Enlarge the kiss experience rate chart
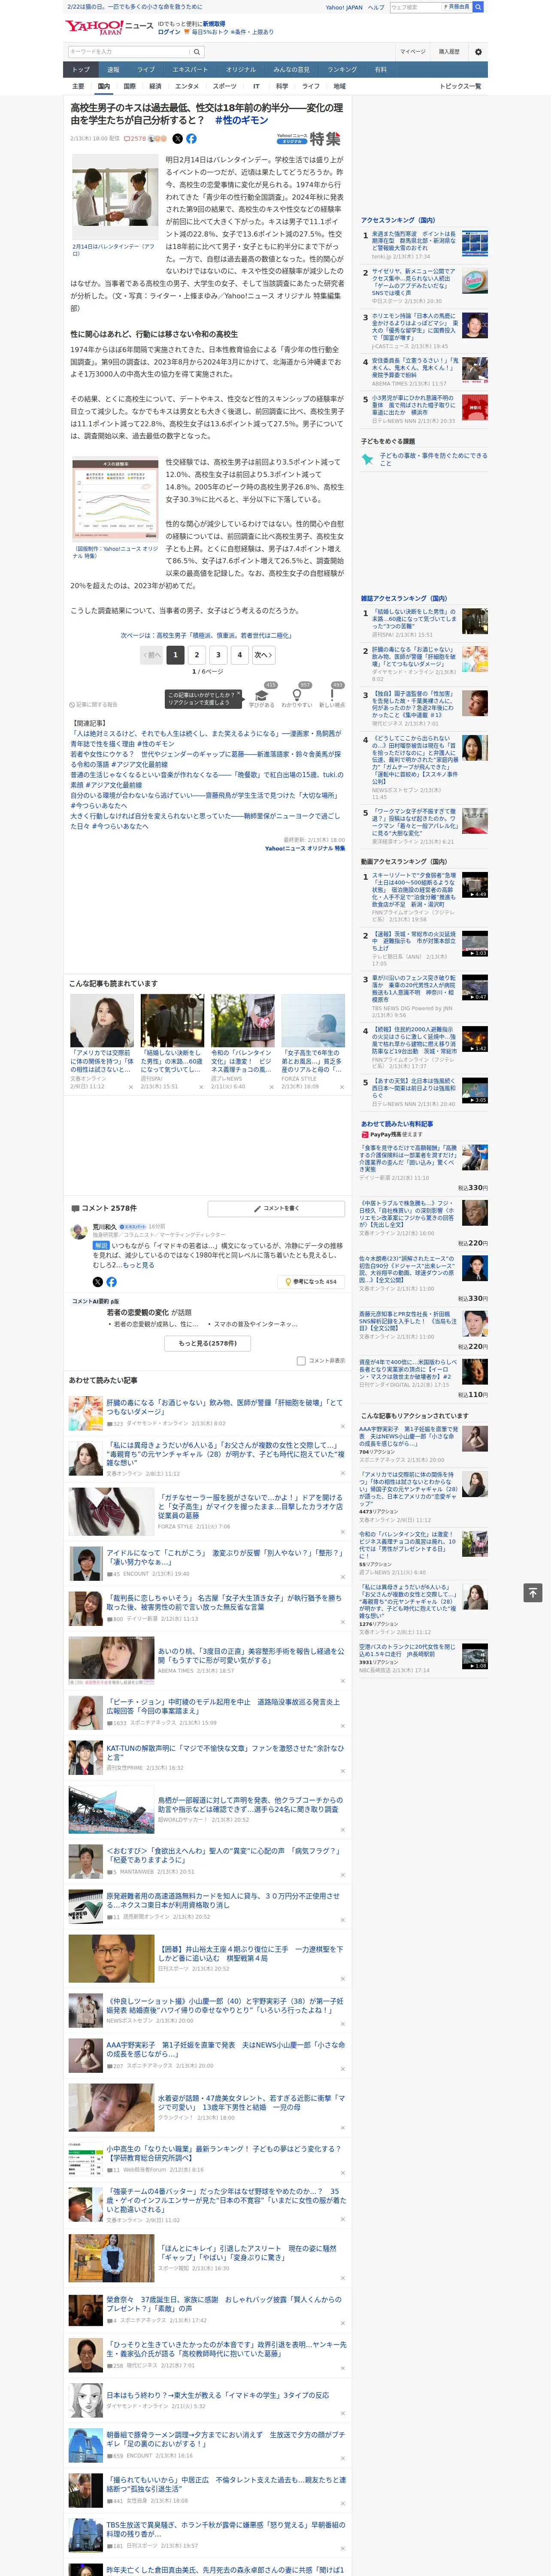 (x=115, y=500)
